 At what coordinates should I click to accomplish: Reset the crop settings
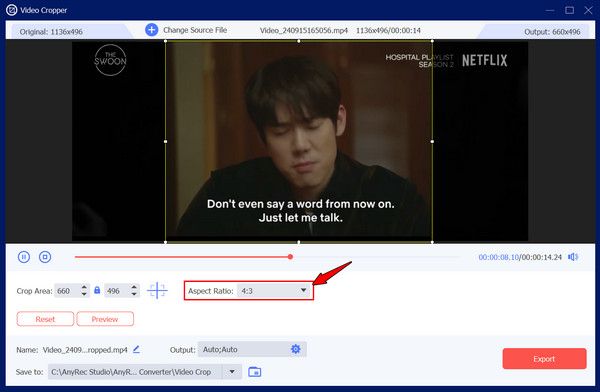pos(45,319)
